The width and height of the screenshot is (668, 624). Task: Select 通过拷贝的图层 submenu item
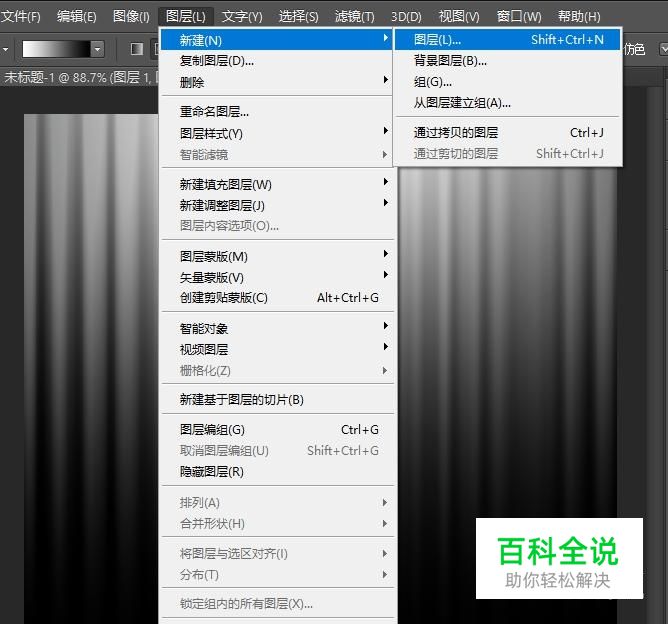pyautogui.click(x=507, y=132)
